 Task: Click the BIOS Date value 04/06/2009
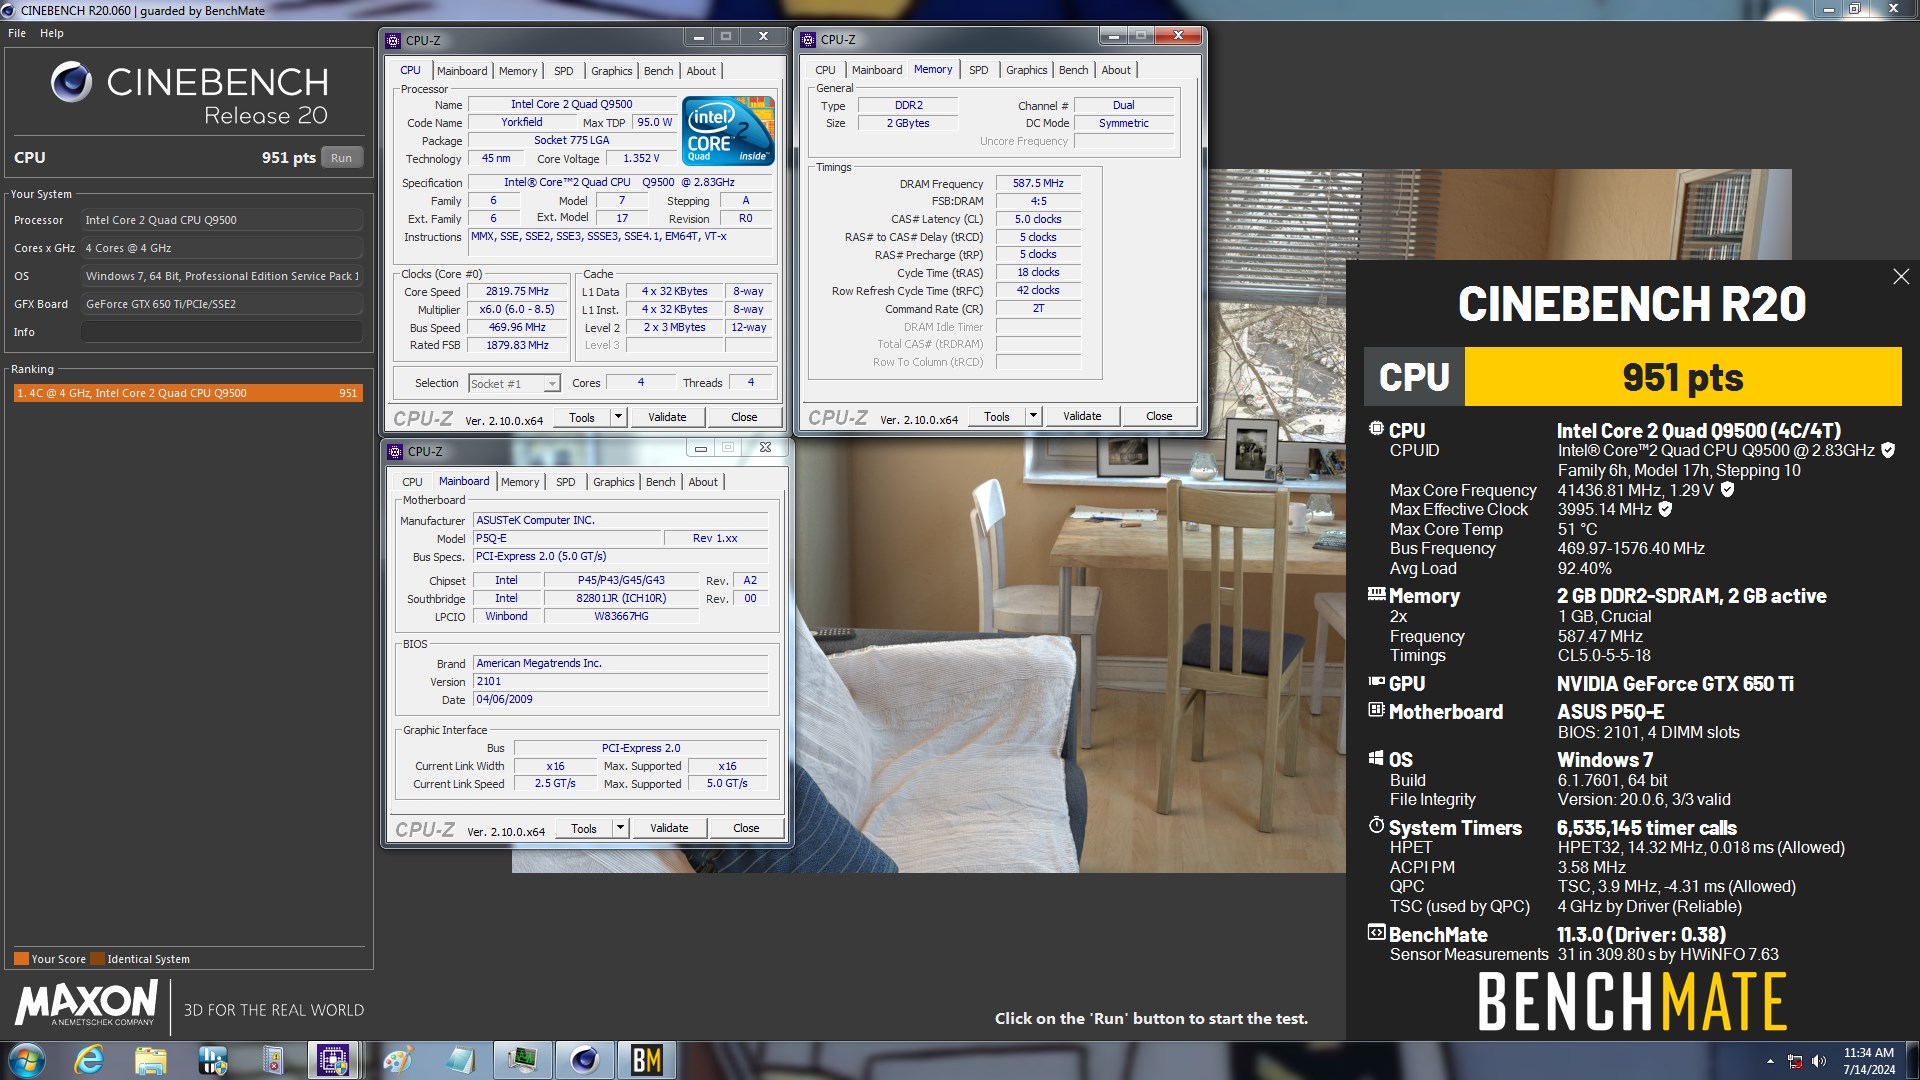(x=620, y=699)
